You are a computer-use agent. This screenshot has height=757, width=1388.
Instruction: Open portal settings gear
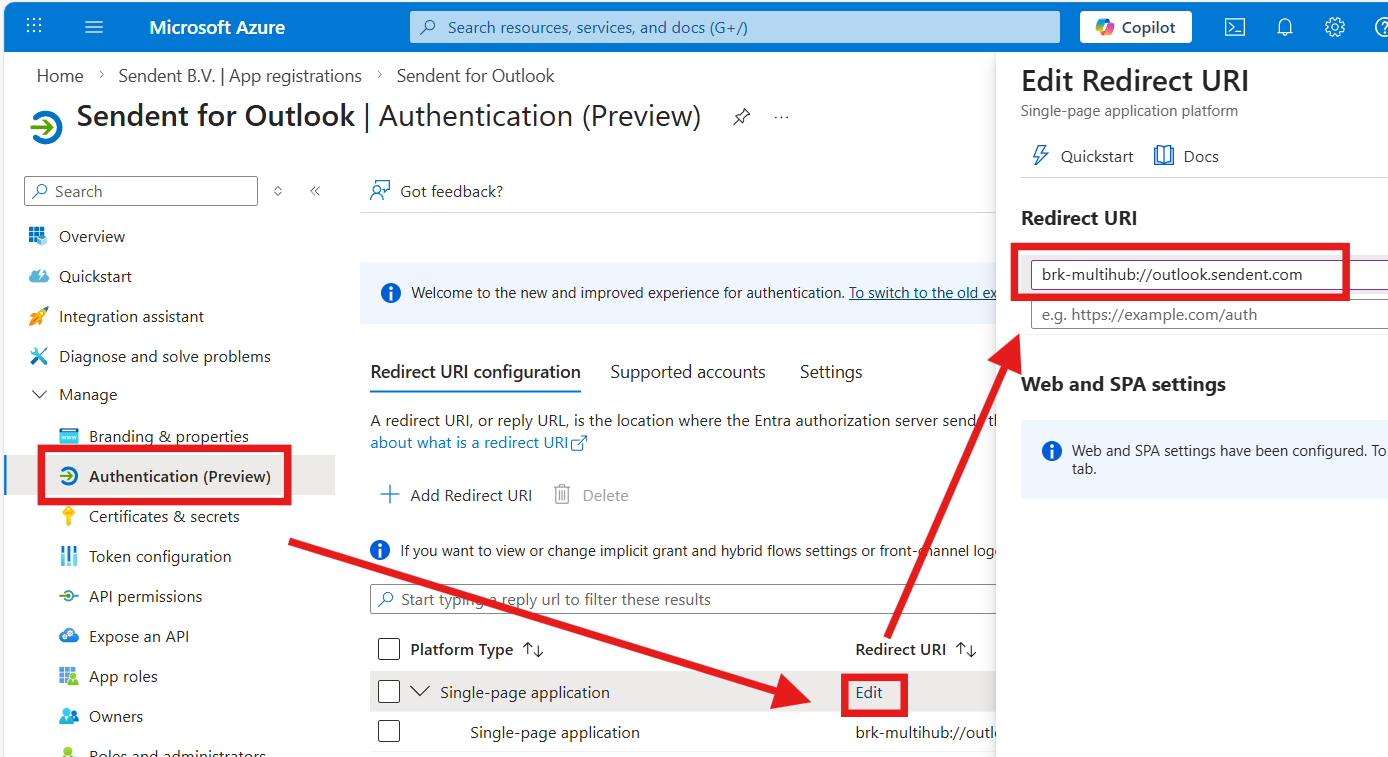pyautogui.click(x=1335, y=27)
